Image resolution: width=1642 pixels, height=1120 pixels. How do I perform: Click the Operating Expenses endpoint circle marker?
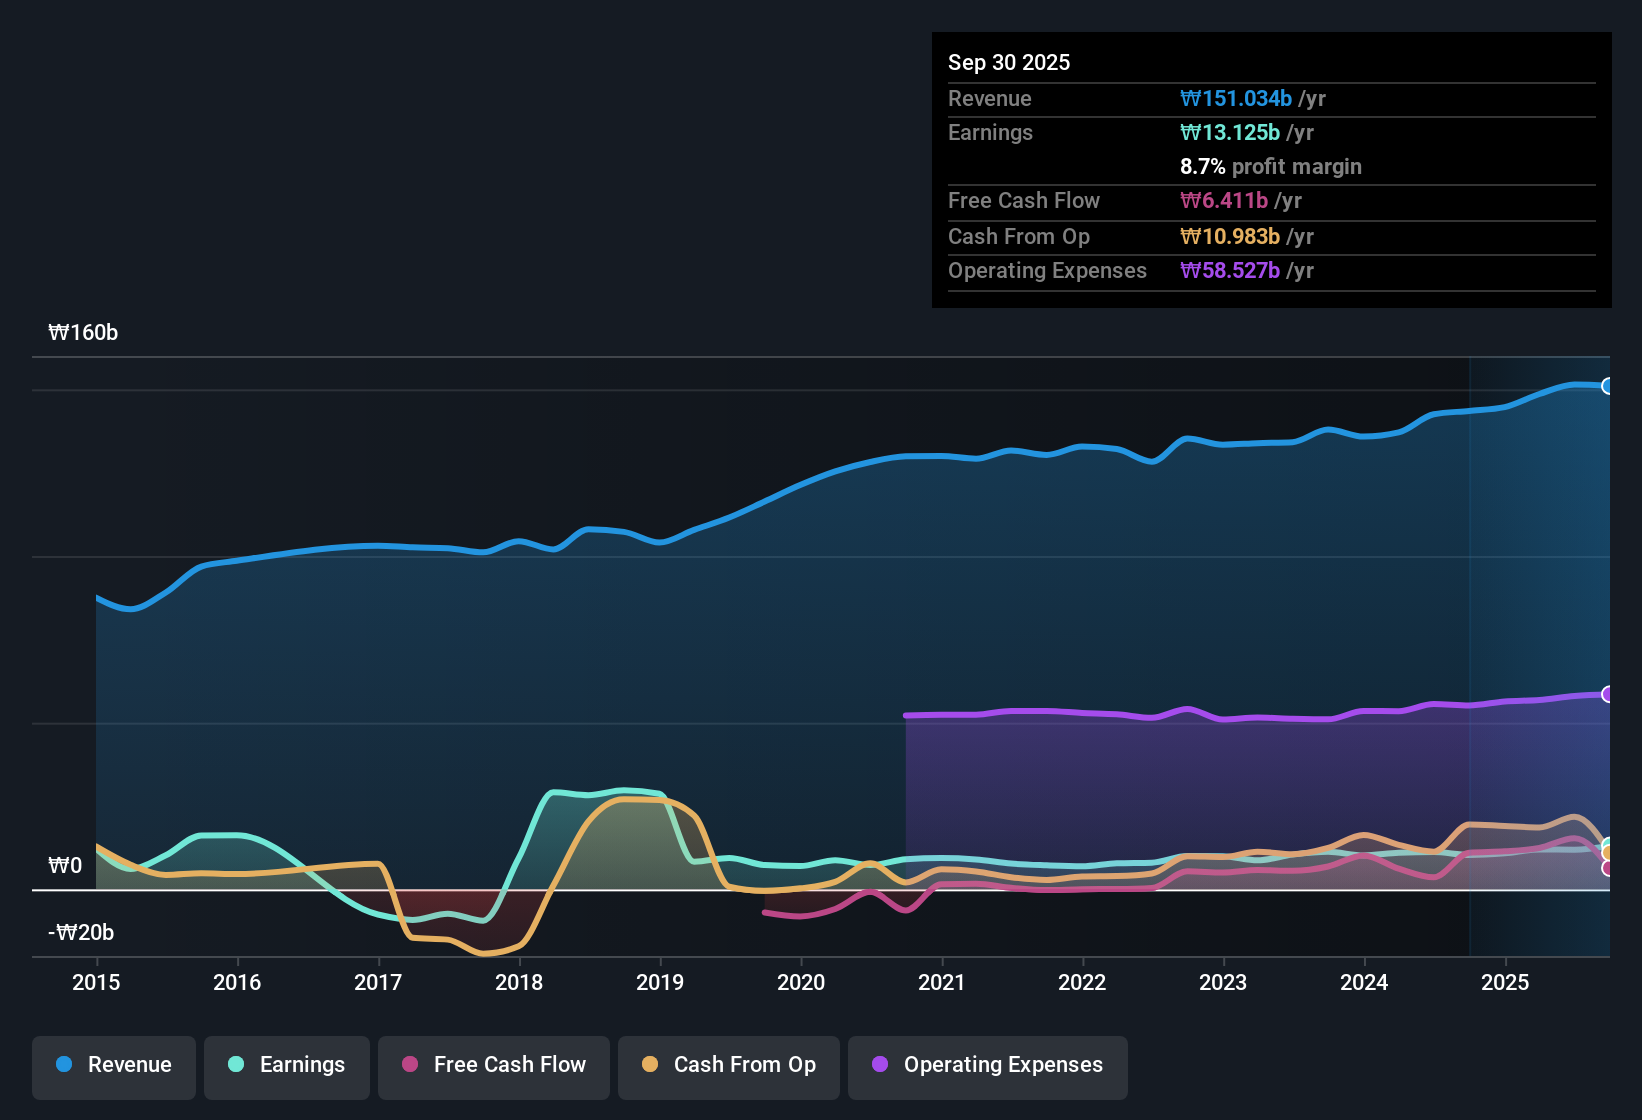point(1608,694)
